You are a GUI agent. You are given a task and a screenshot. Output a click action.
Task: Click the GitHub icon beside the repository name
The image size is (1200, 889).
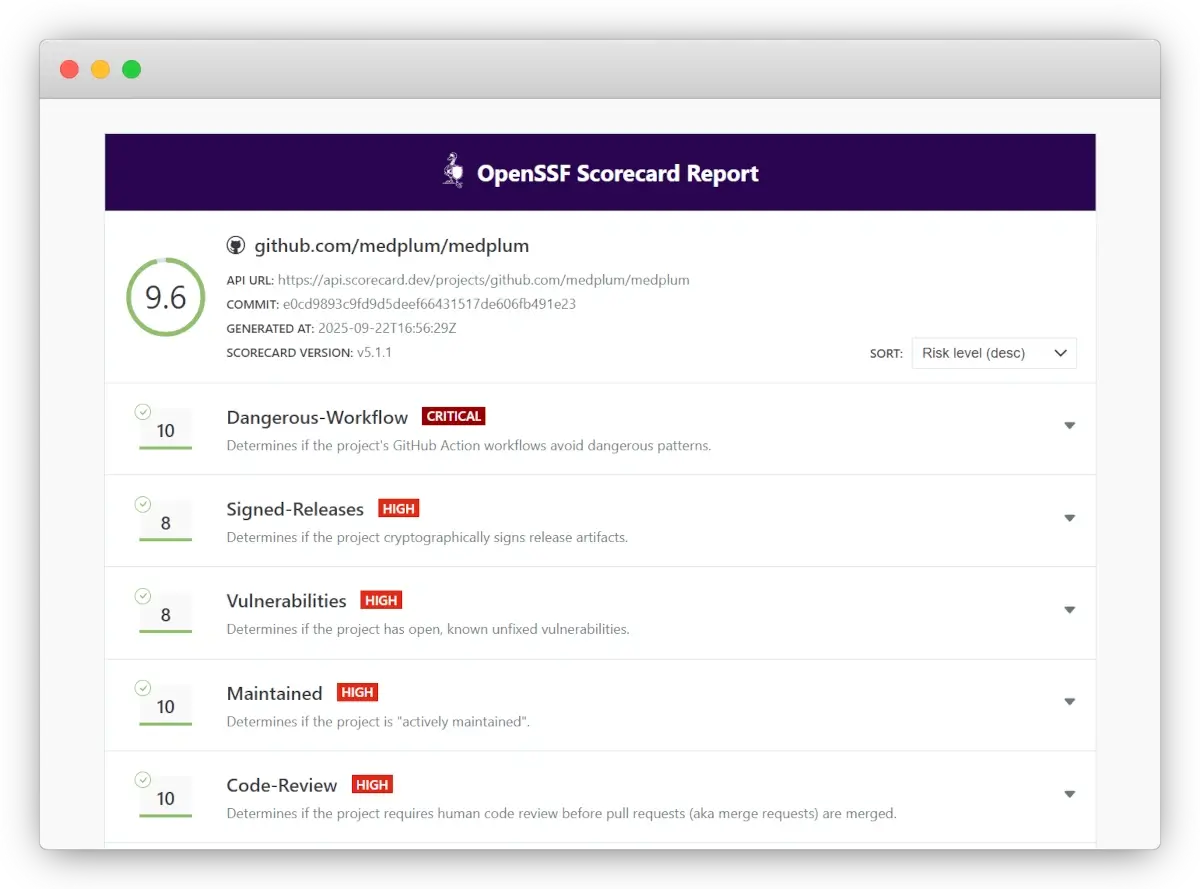[x=236, y=244]
